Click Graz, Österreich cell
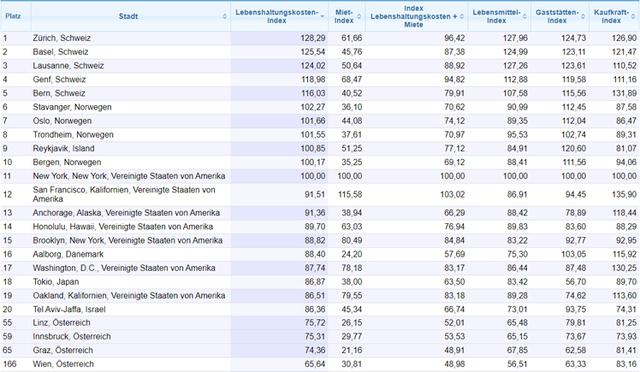640x372 pixels. pos(131,350)
